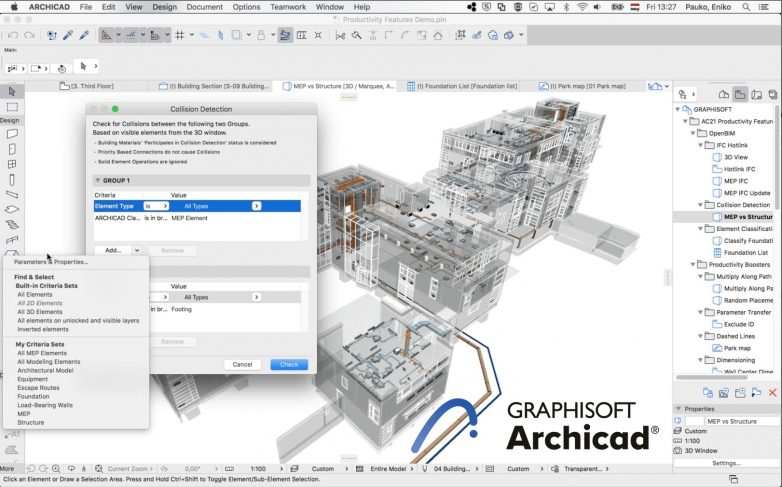Click the Check button in Collision Detection

coord(289,364)
